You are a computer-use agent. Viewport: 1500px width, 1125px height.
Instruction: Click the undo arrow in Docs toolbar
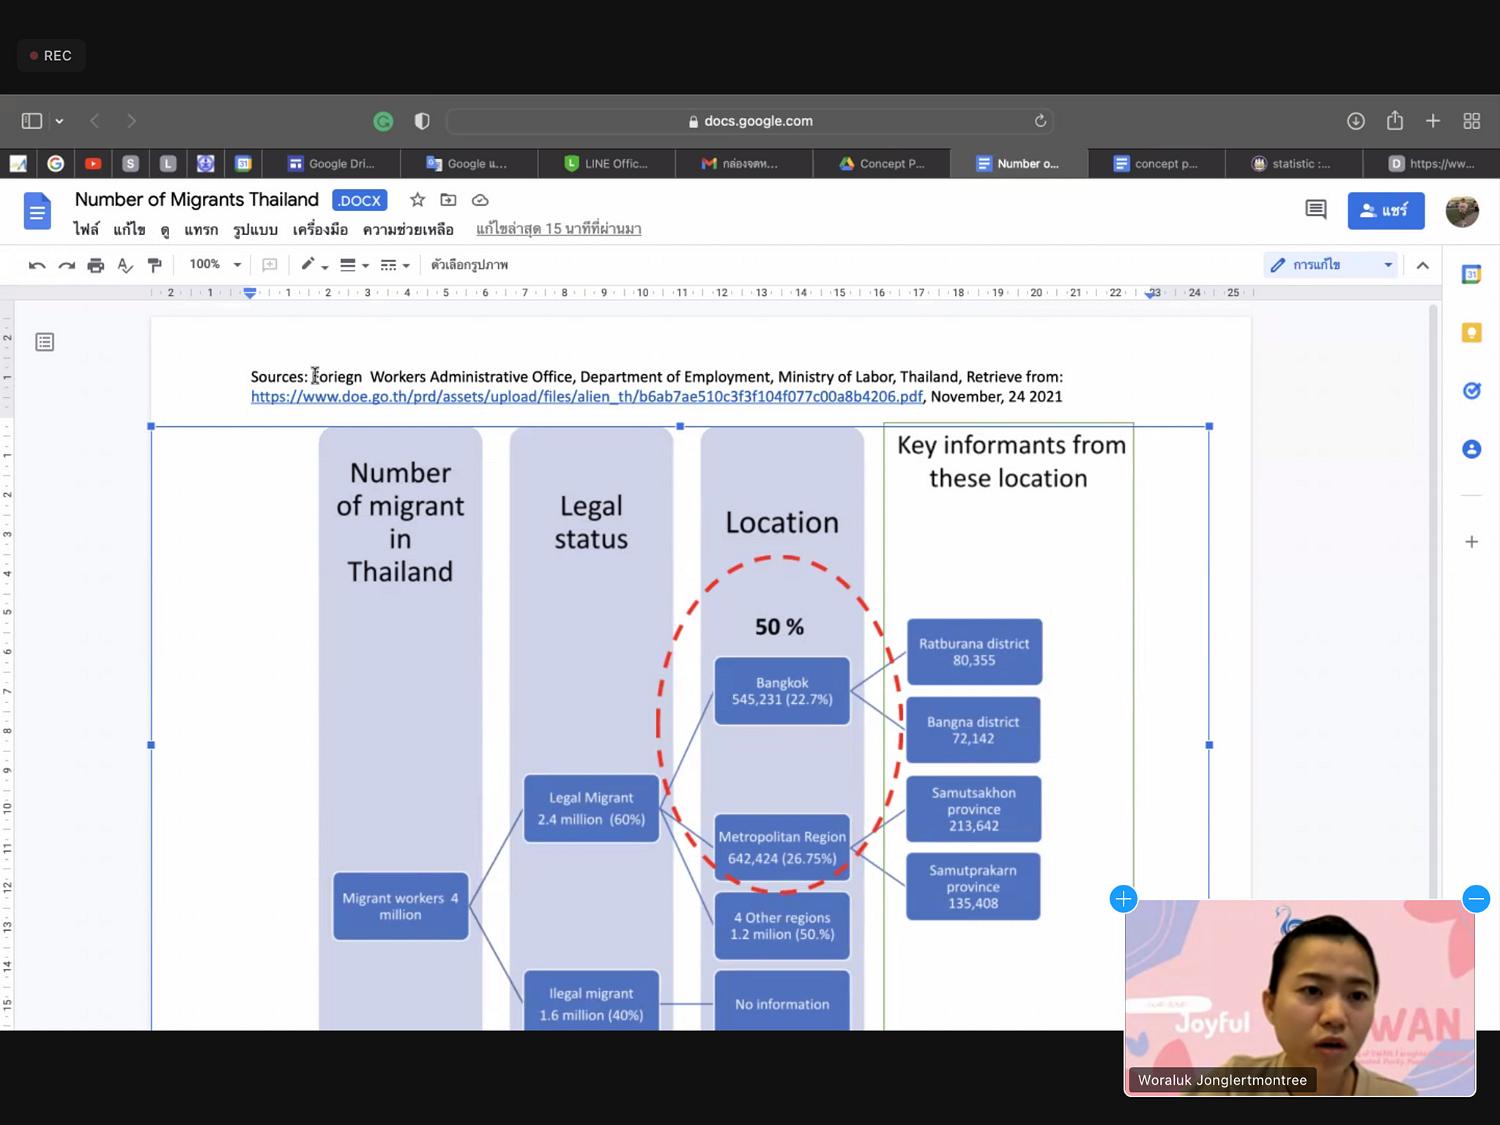pos(37,265)
